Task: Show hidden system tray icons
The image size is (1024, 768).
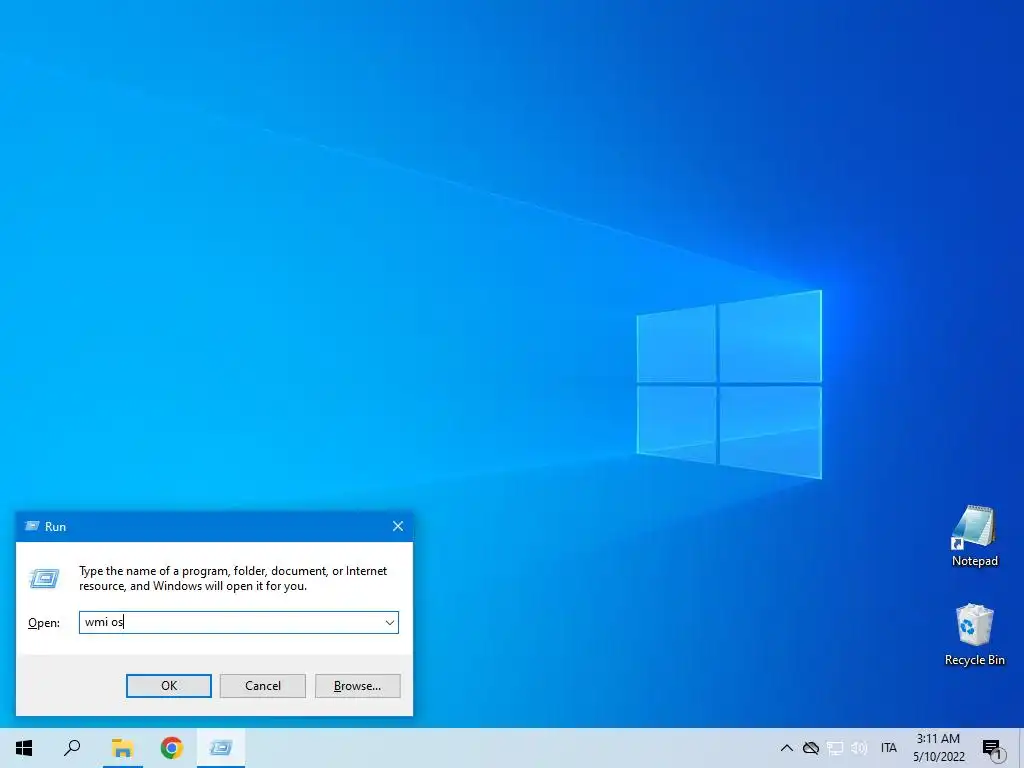Action: click(x=787, y=748)
